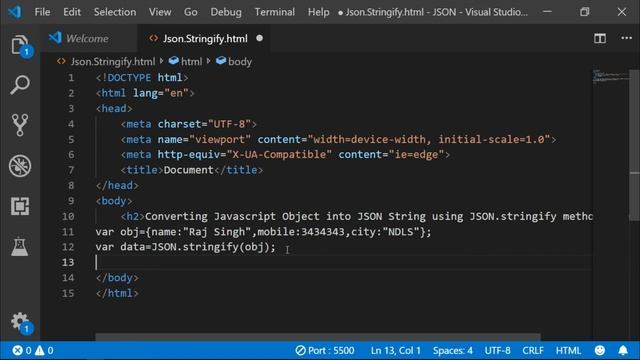Click the '<!DOCTYPE html>' line
This screenshot has width=640, height=360.
[142, 78]
